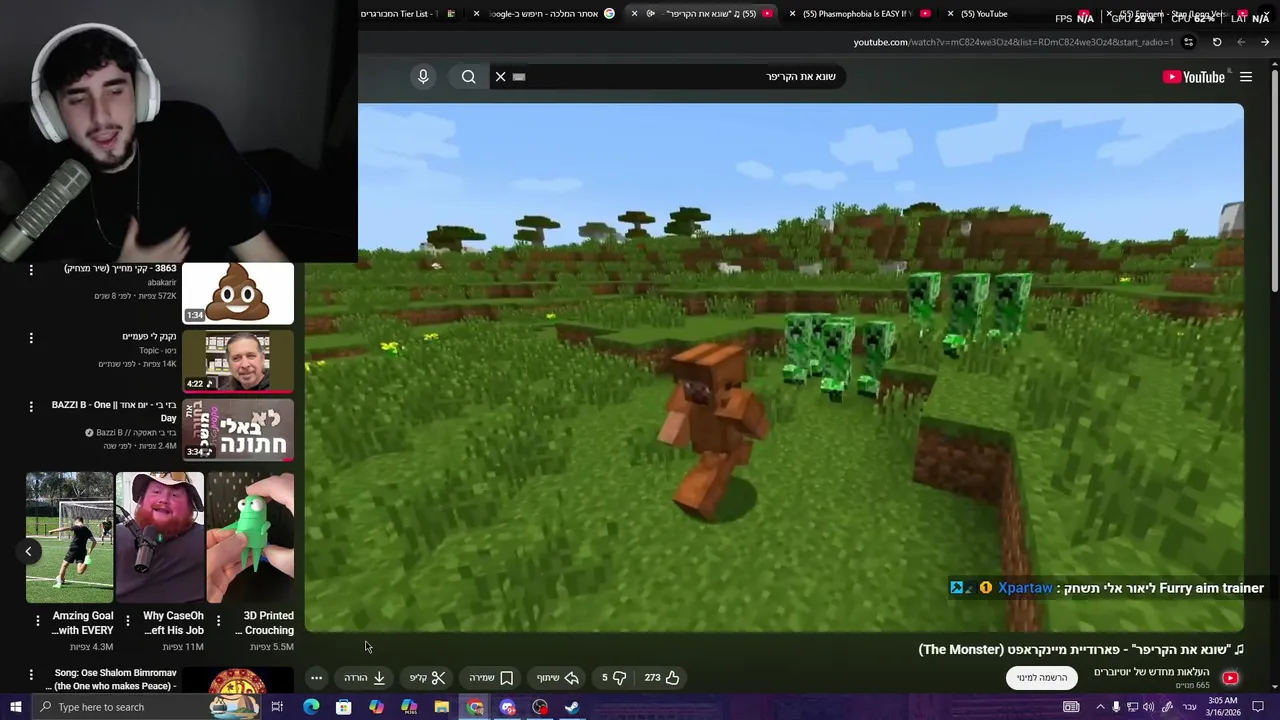
Task: Open options for the 3D Printed Crouching short
Action: (x=218, y=622)
